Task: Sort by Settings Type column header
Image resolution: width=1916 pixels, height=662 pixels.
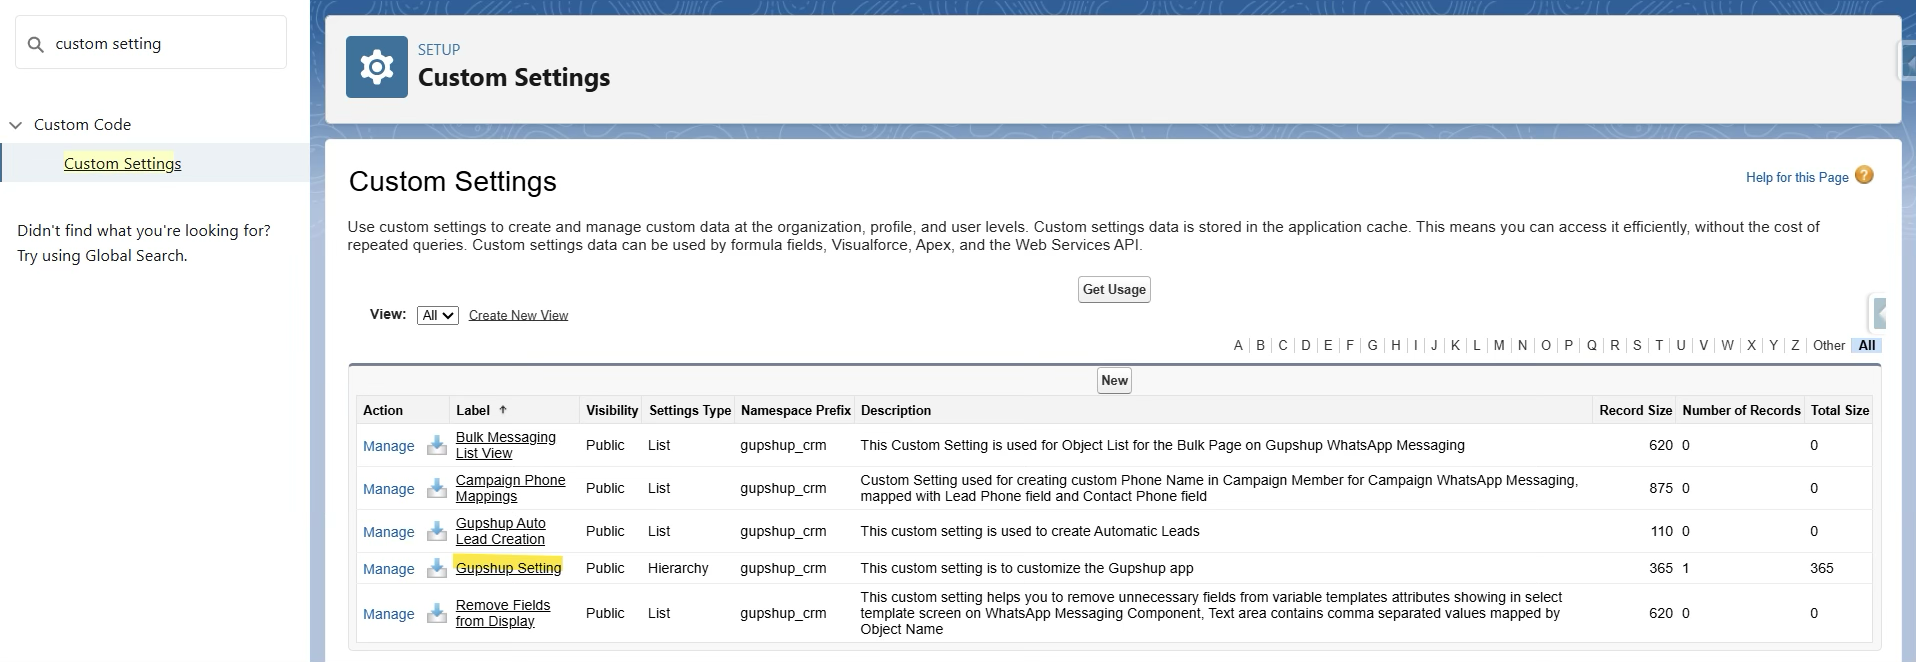Action: 690,410
